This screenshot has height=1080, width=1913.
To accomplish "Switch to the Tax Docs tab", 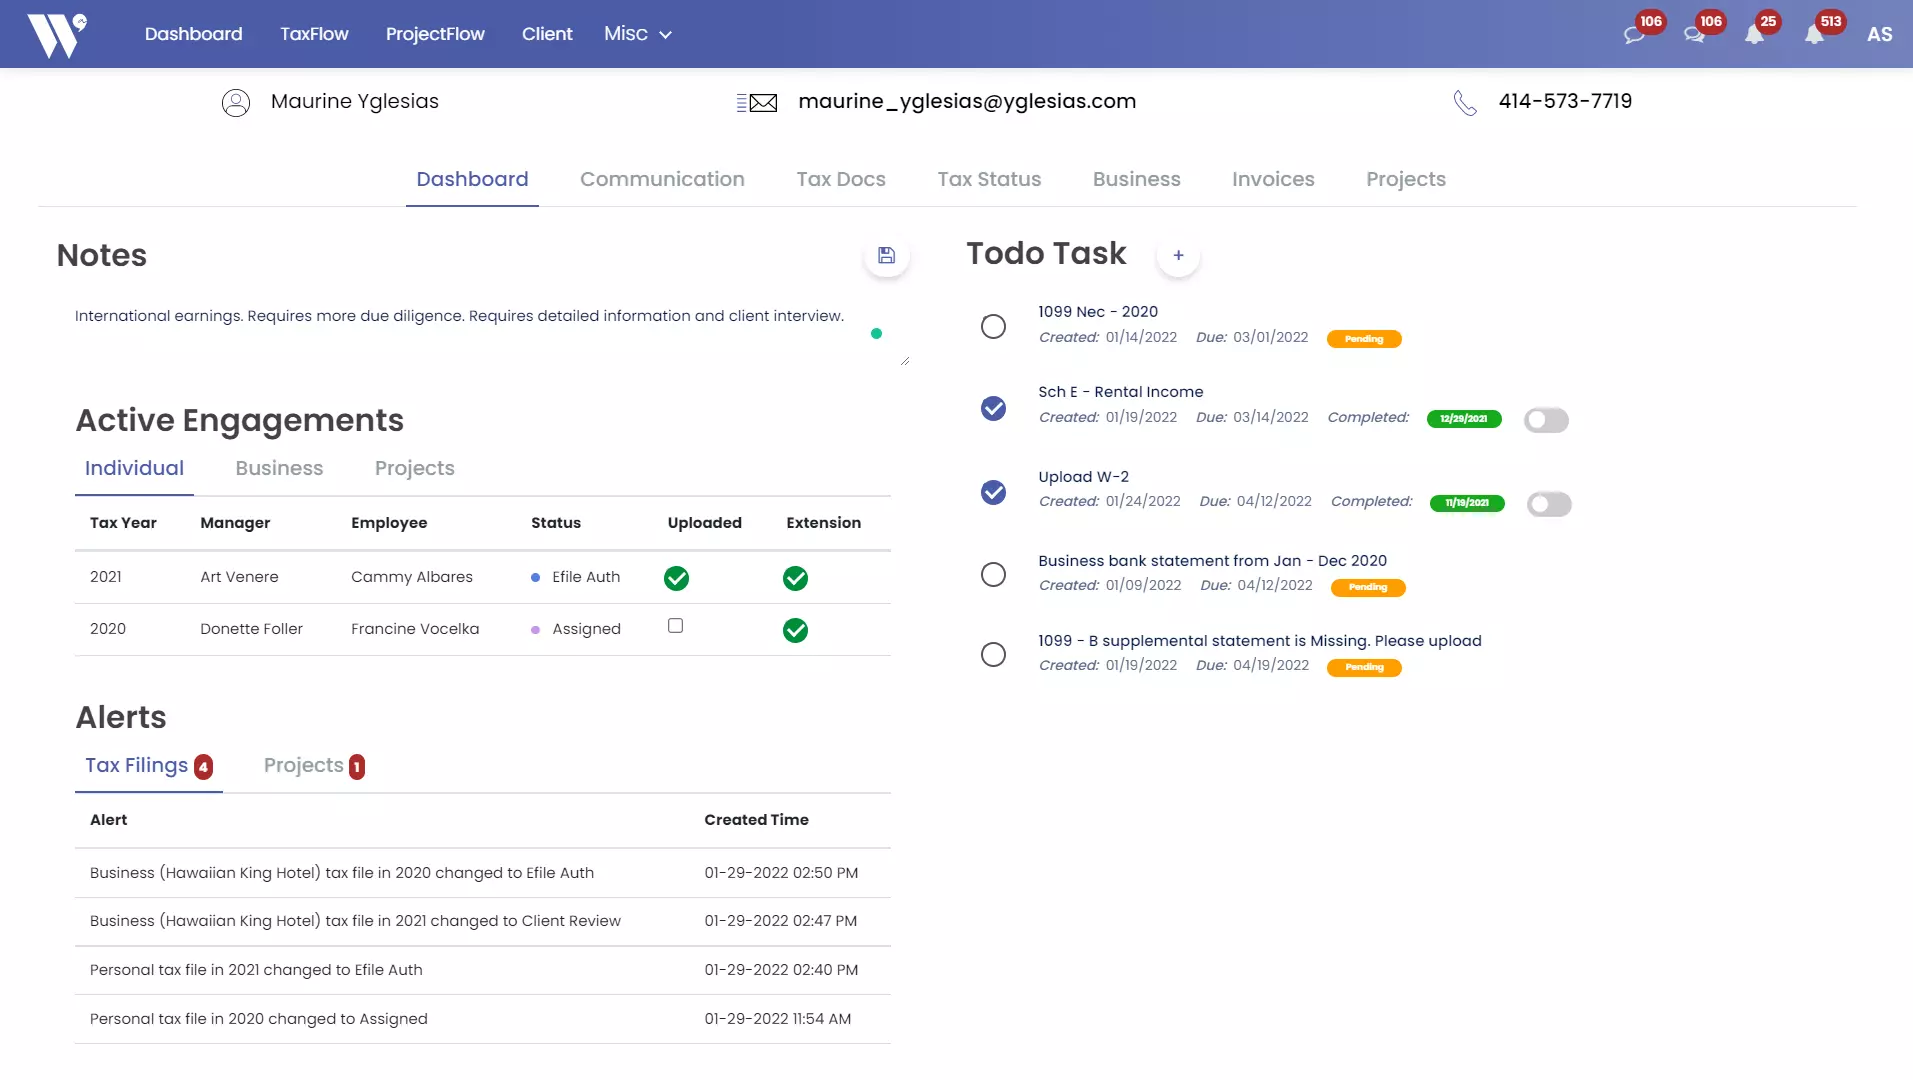I will coord(840,179).
